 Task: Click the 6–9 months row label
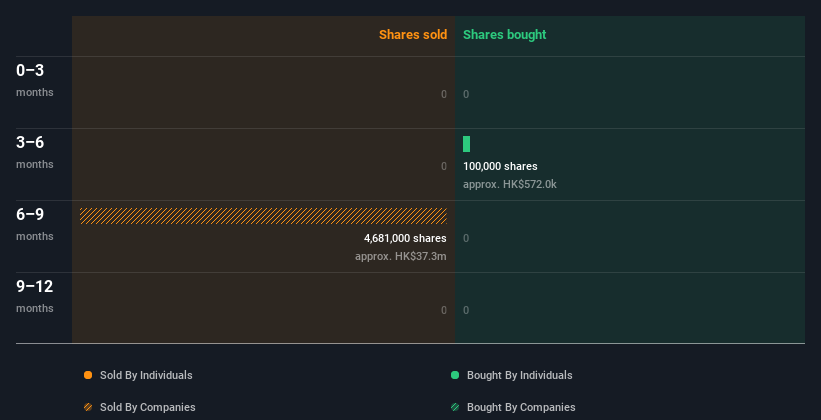coord(35,225)
